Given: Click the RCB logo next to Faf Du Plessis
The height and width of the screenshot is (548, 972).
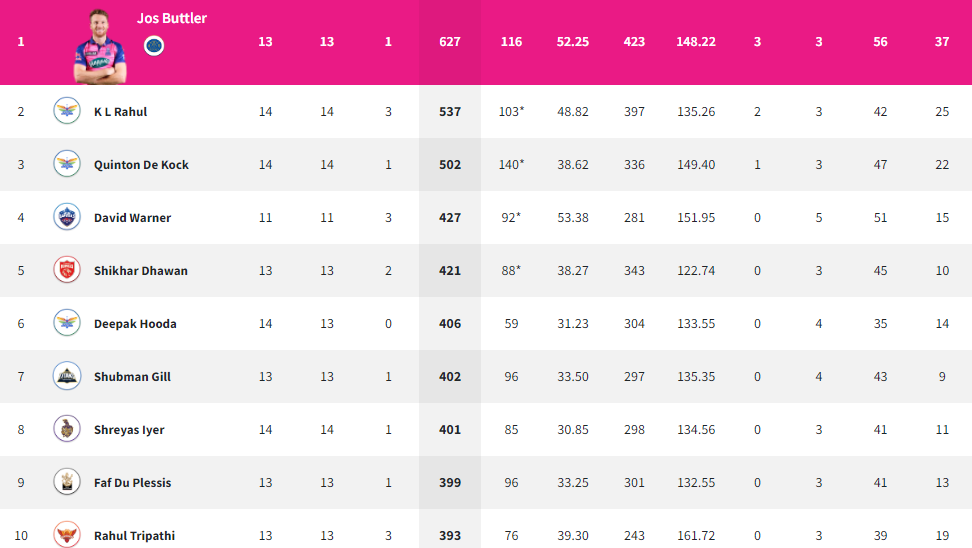Looking at the screenshot, I should pyautogui.click(x=67, y=482).
